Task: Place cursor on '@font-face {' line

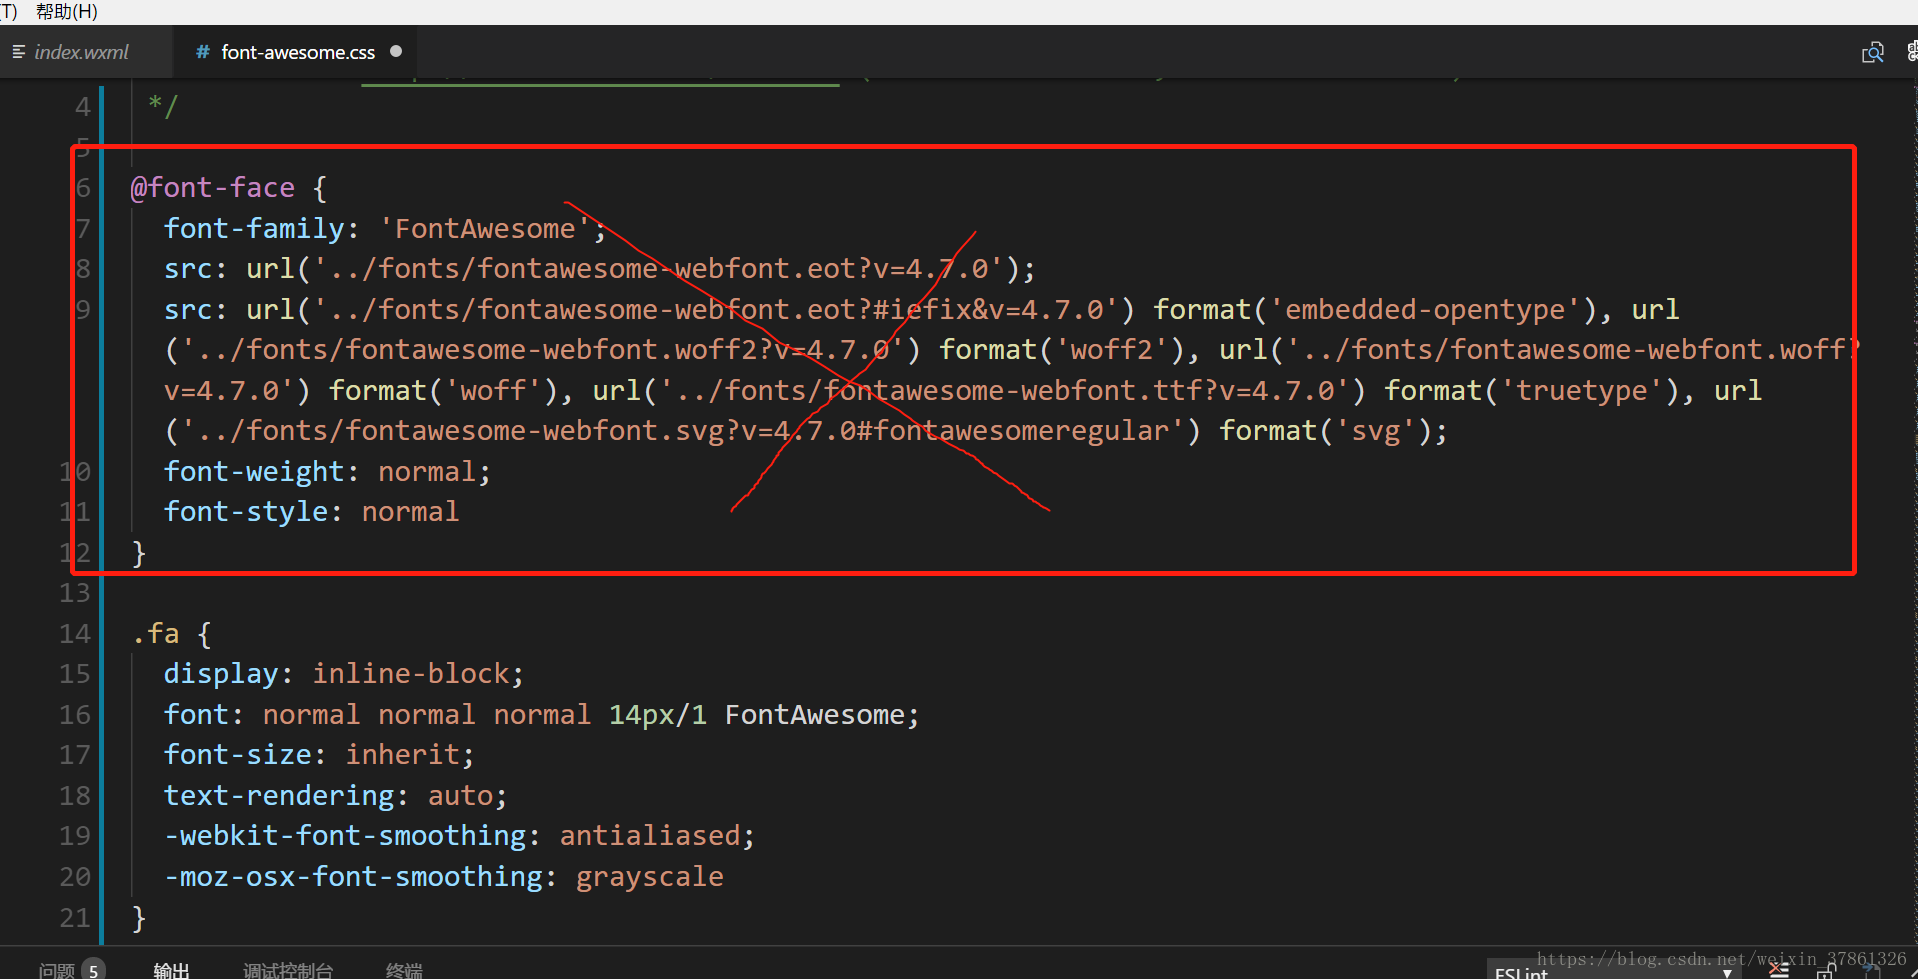Action: pyautogui.click(x=229, y=188)
